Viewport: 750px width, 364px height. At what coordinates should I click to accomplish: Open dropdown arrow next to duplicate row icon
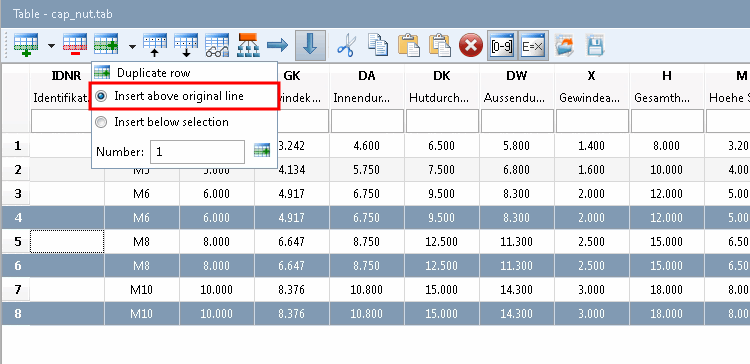[x=132, y=46]
